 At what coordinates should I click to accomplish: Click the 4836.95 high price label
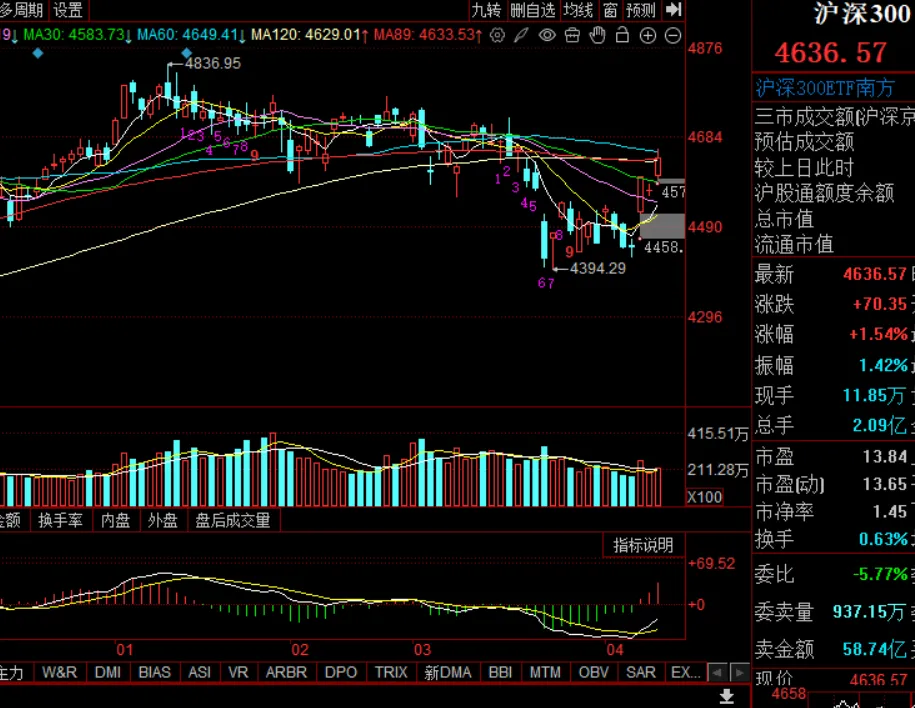tap(212, 63)
